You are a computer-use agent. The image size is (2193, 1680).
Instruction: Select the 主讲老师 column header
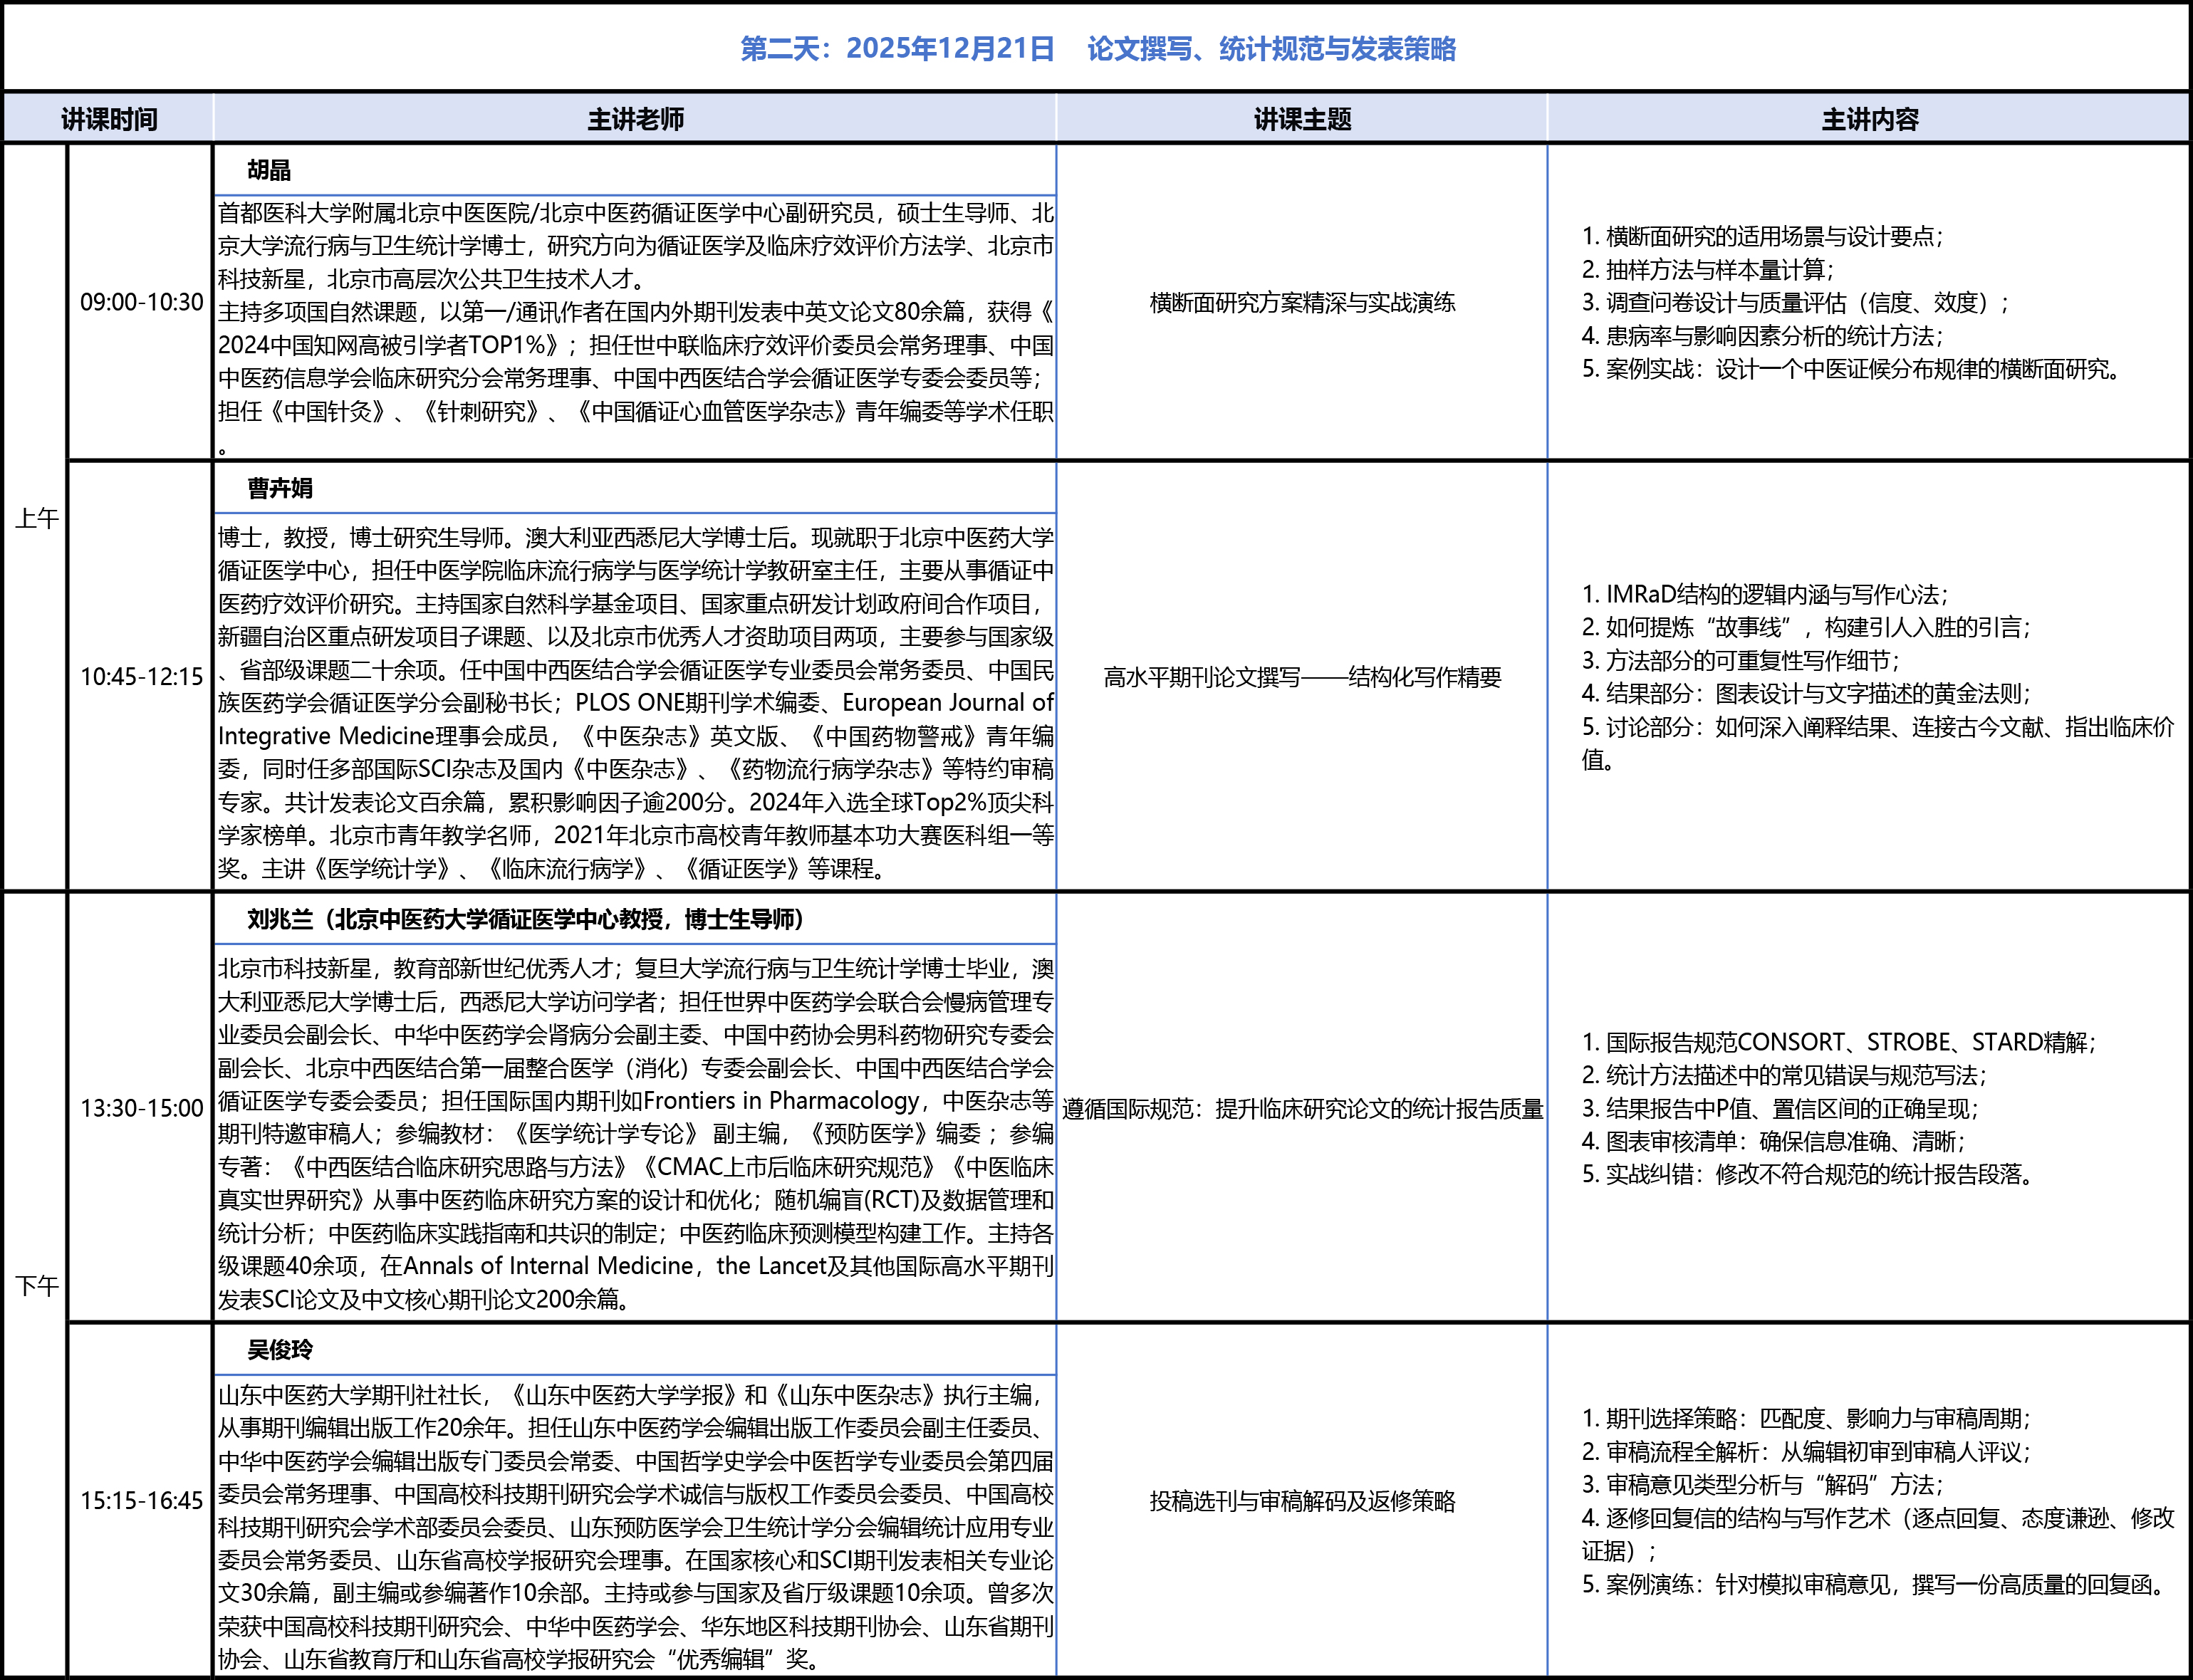635,119
